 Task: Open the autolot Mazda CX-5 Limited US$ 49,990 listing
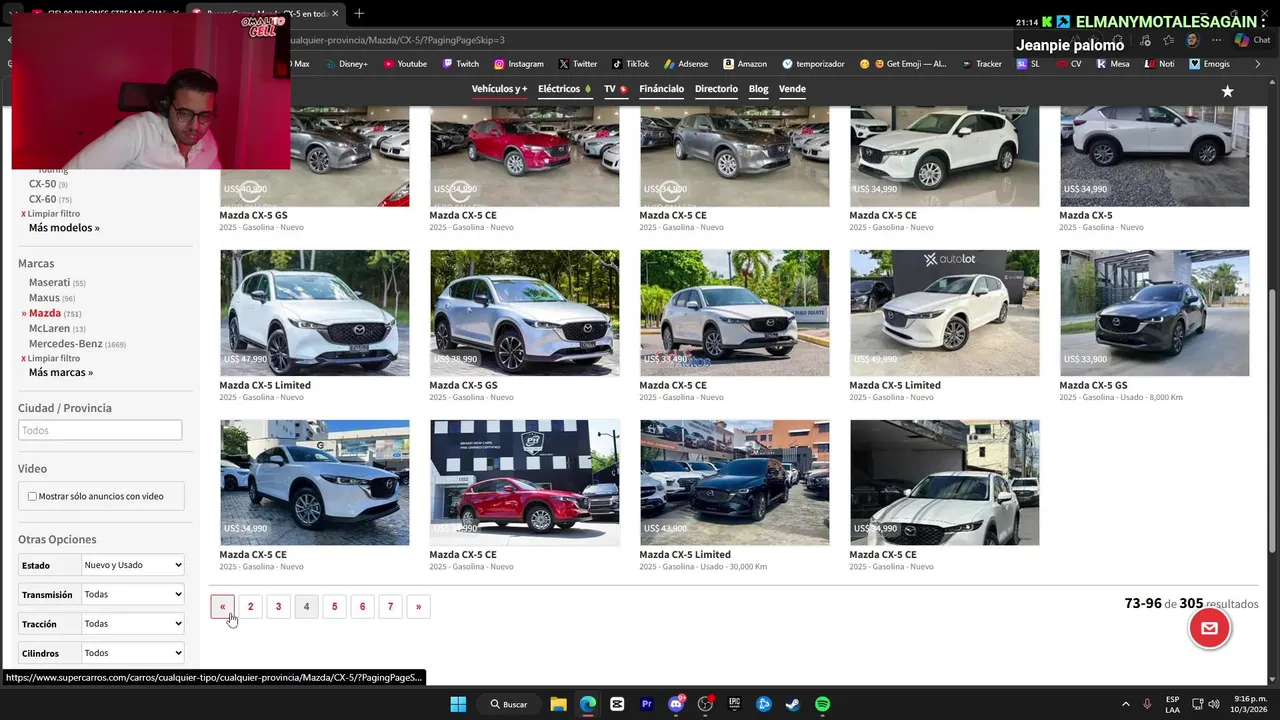point(944,313)
